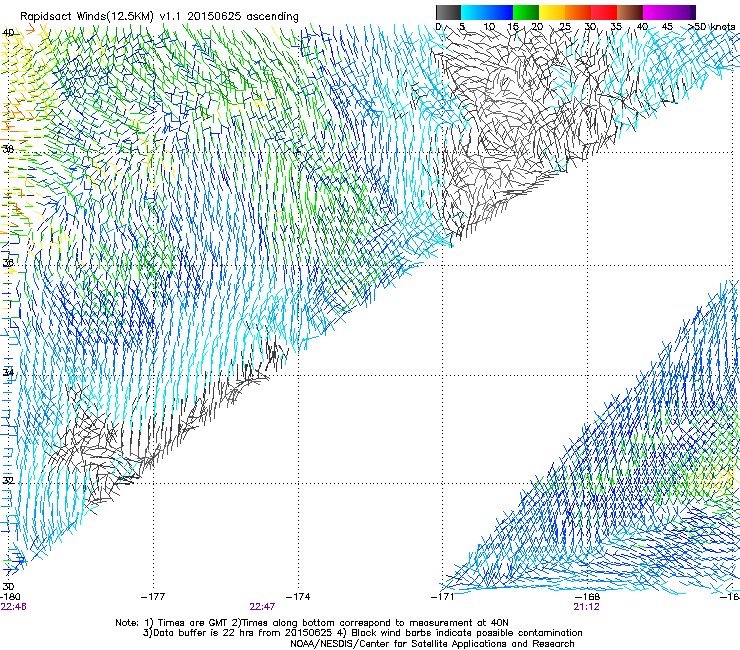Click the latitude label '34'

[x=8, y=372]
